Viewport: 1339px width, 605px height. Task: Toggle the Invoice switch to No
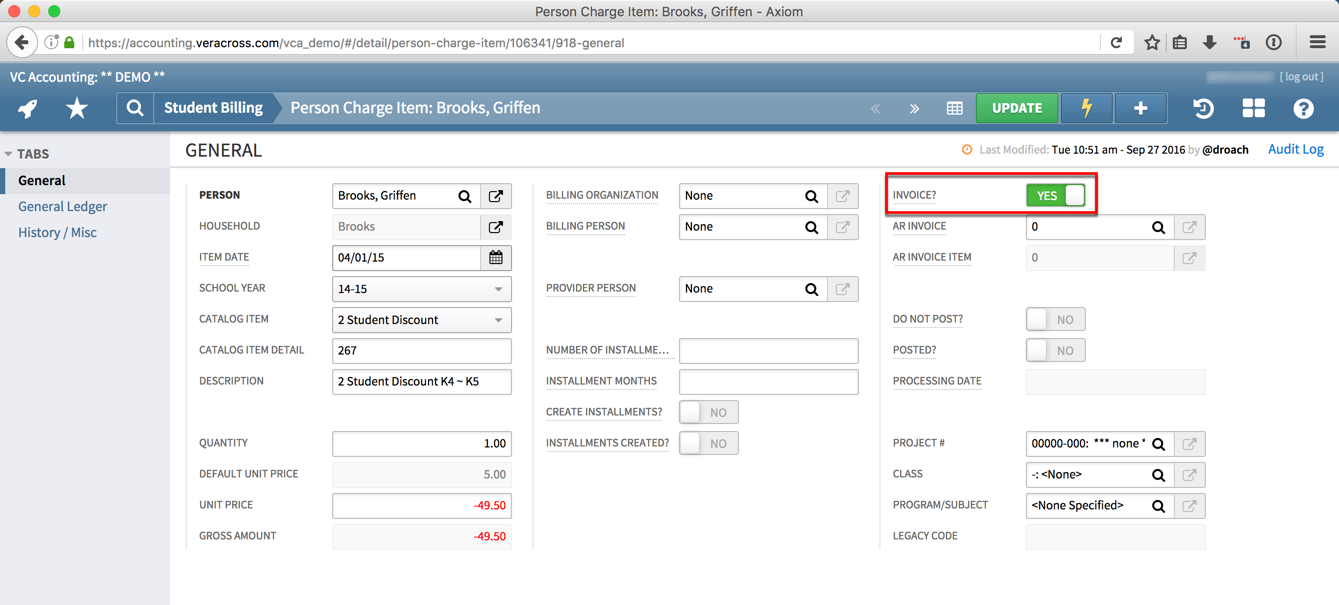1057,195
